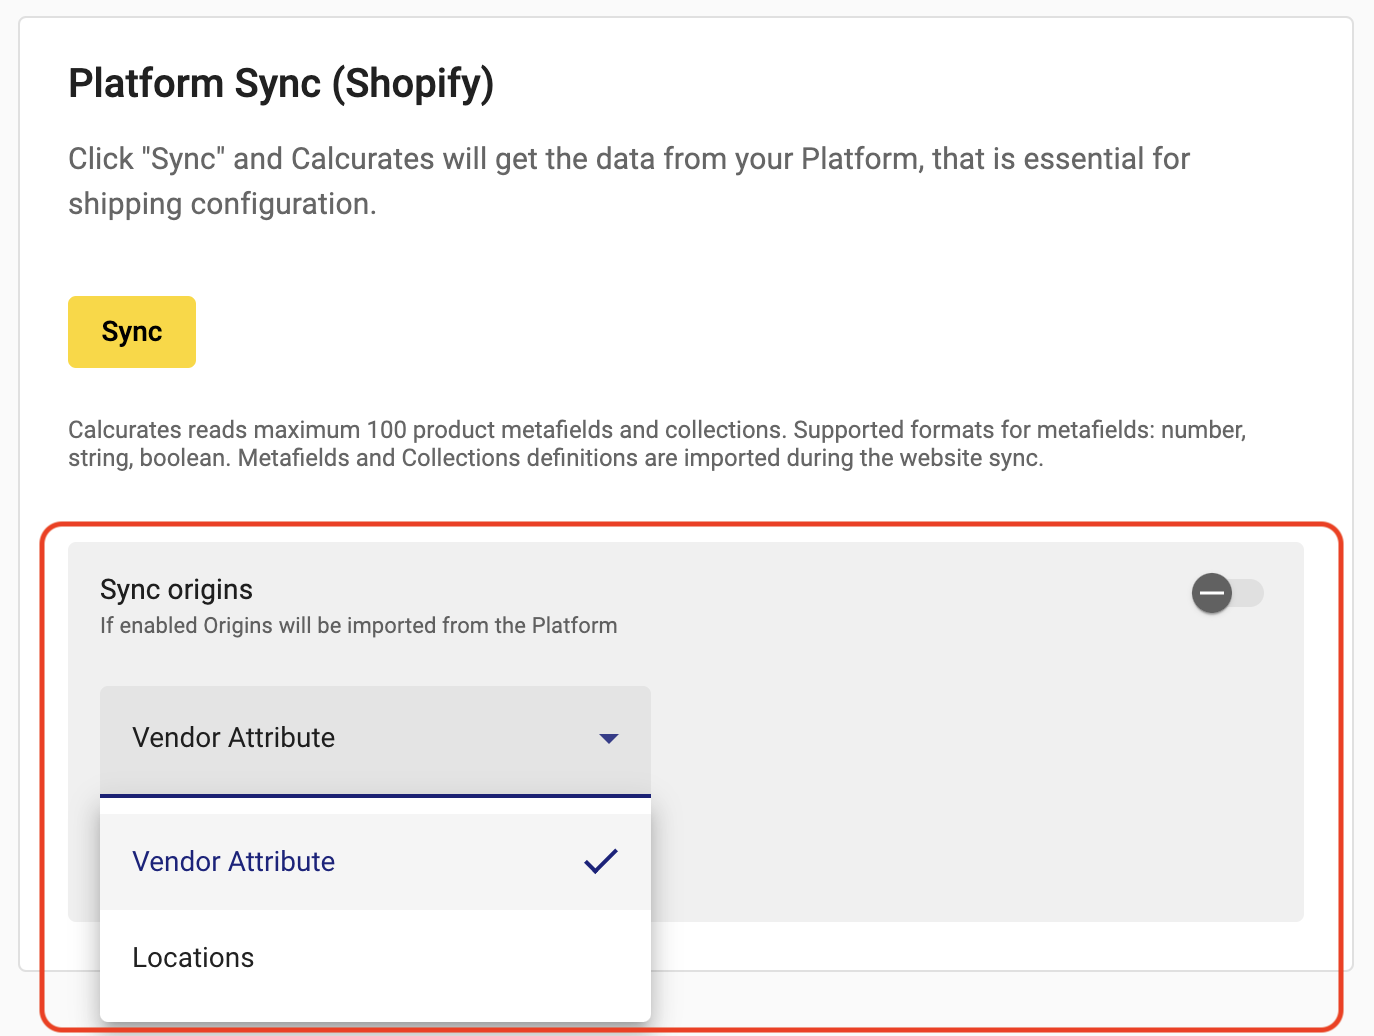Click the description starting 'Click "Sync" and Calcurates'
The height and width of the screenshot is (1036, 1374).
pyautogui.click(x=629, y=181)
